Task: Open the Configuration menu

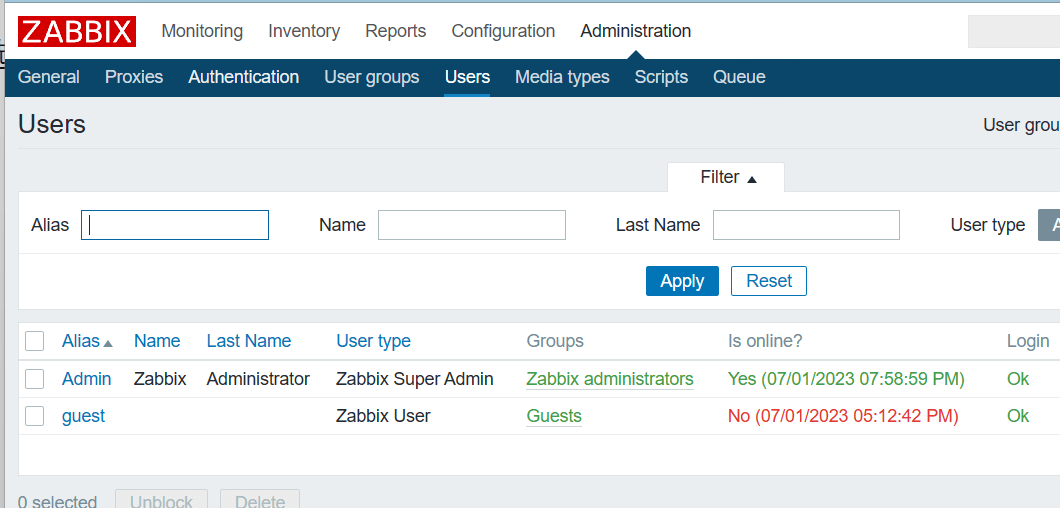Action: (503, 31)
